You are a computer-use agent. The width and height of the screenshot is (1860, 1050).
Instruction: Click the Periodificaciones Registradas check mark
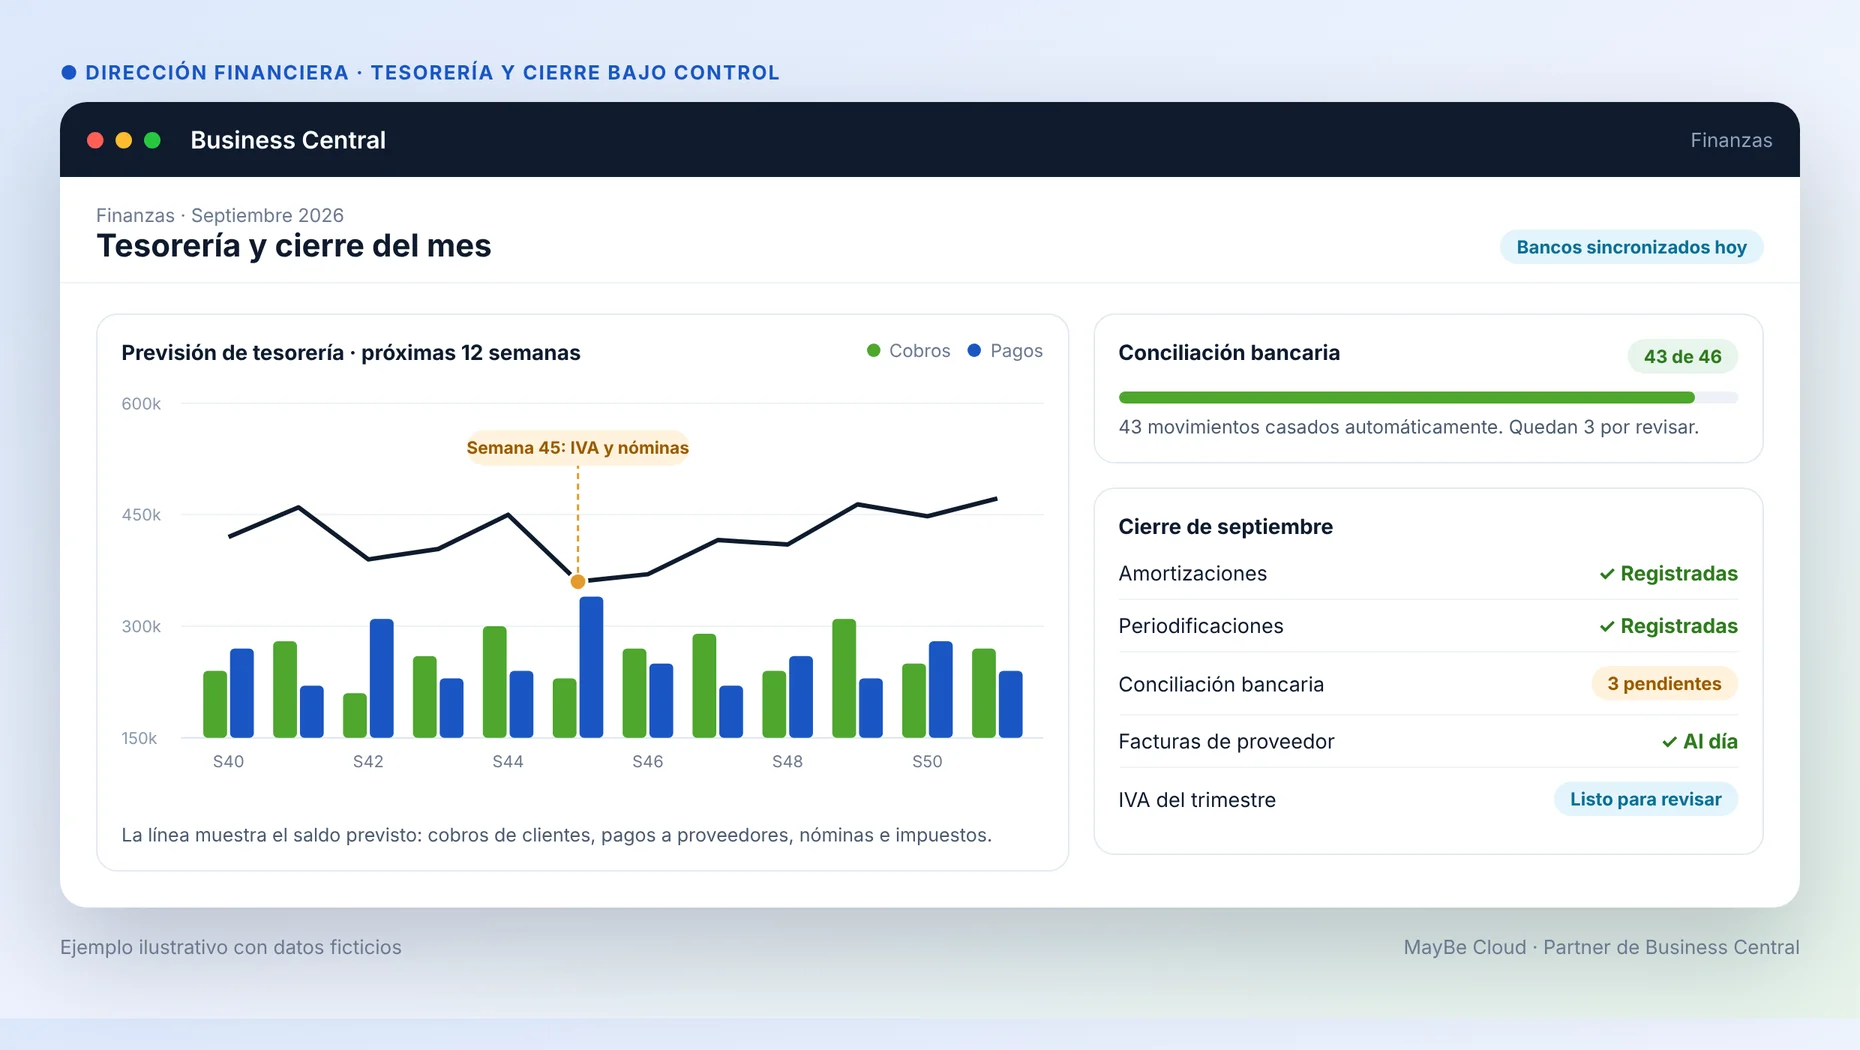coord(1607,626)
